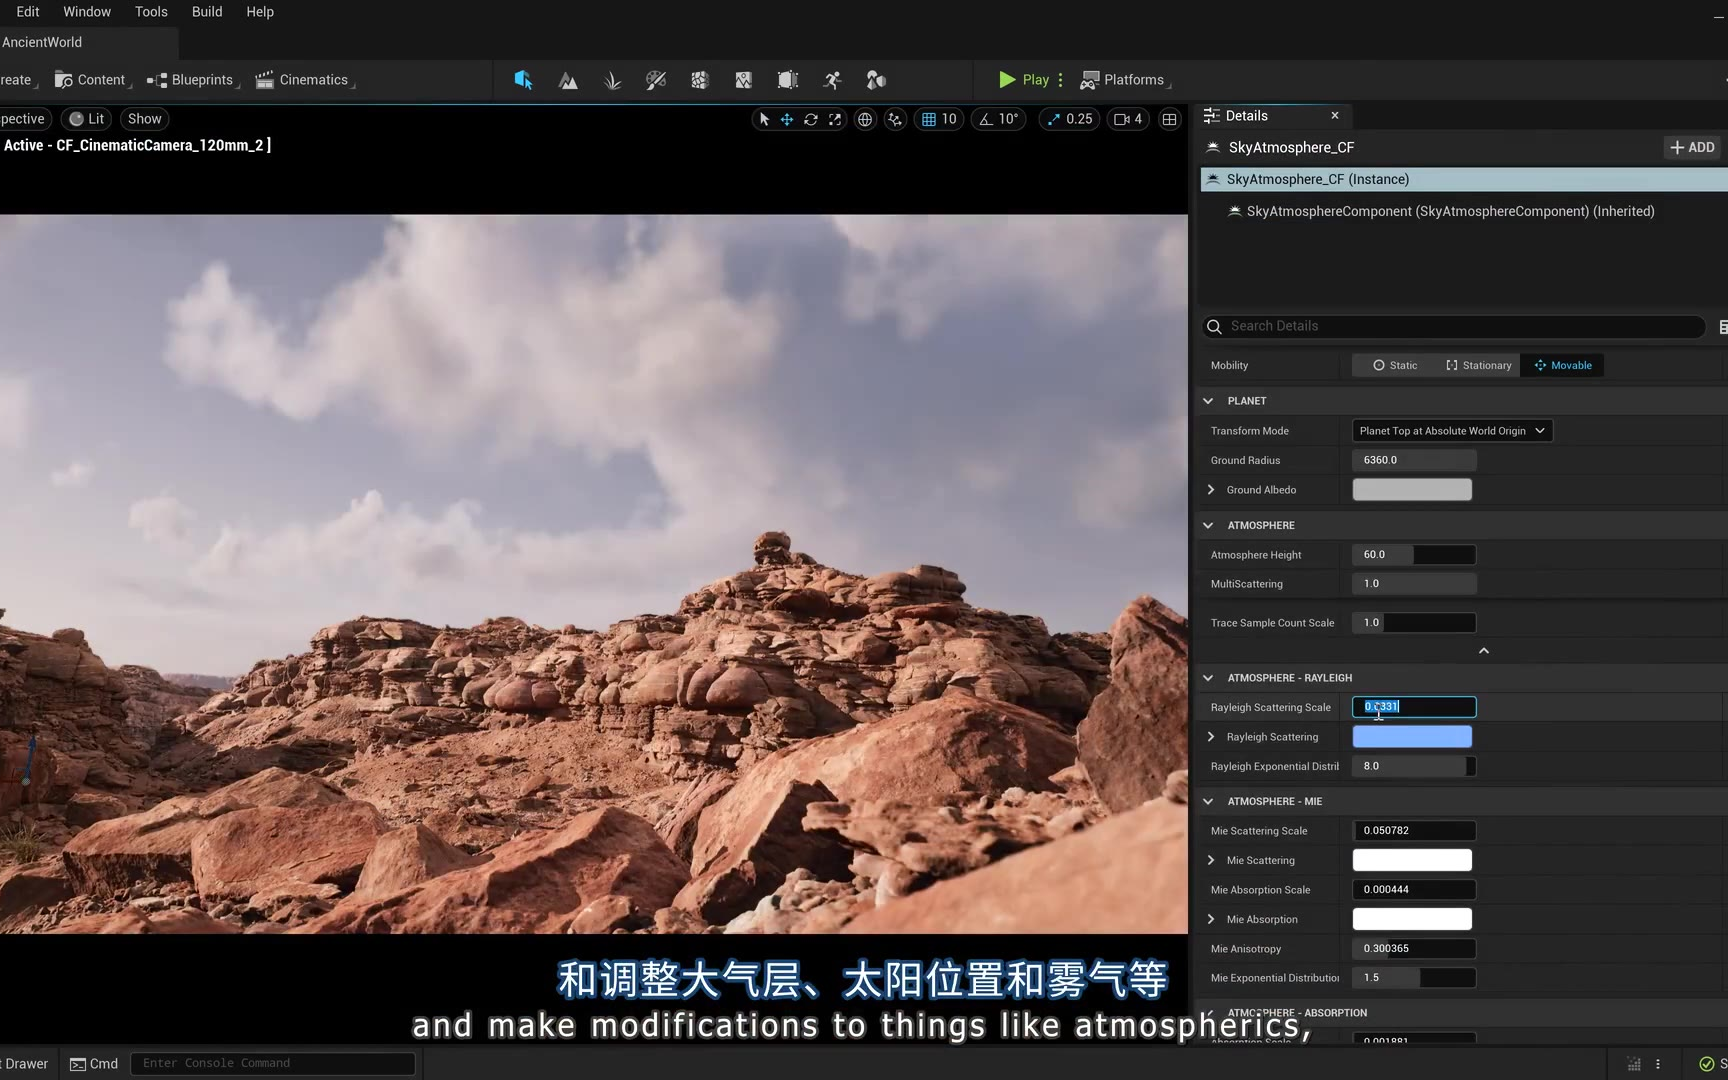This screenshot has width=1728, height=1080.
Task: Open the Blueprints dropdown
Action: pyautogui.click(x=193, y=80)
